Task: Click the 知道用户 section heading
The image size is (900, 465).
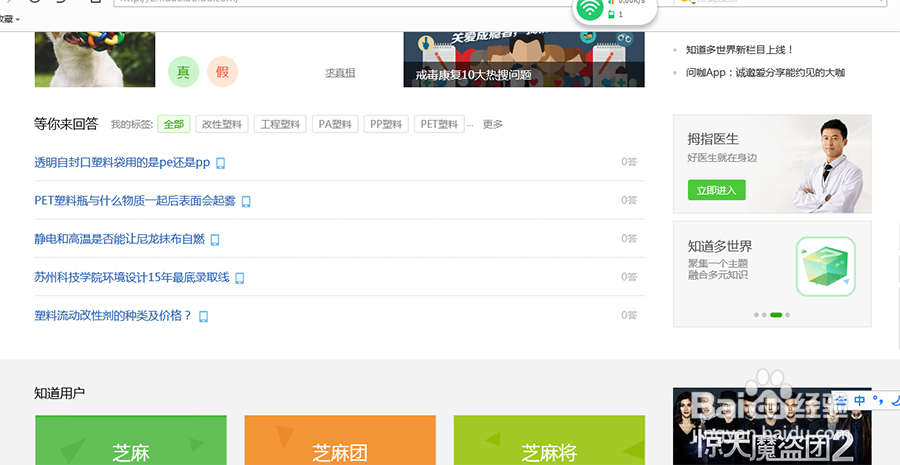Action: pyautogui.click(x=60, y=393)
